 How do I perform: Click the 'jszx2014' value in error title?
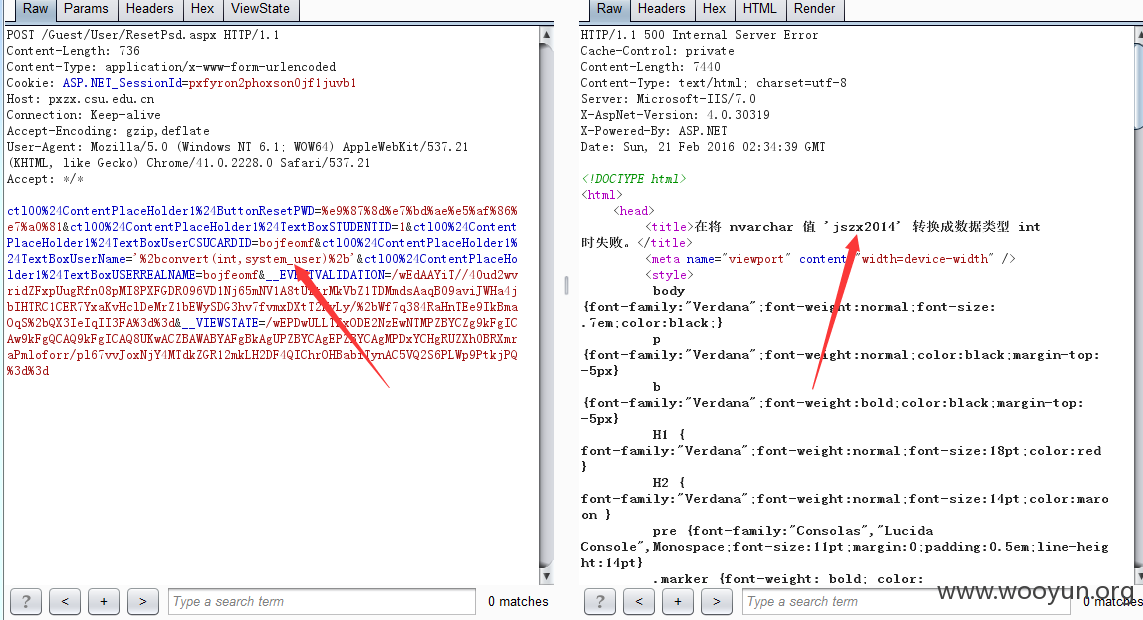[x=863, y=227]
